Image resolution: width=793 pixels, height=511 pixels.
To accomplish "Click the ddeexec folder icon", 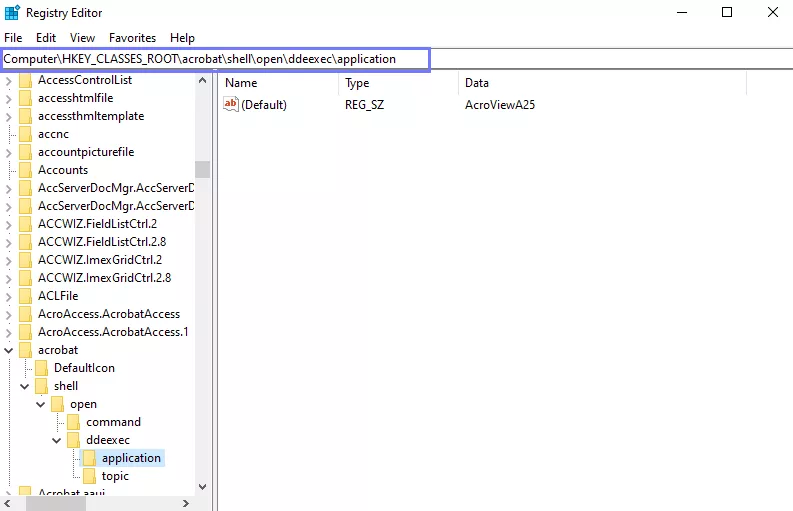I will (73, 440).
